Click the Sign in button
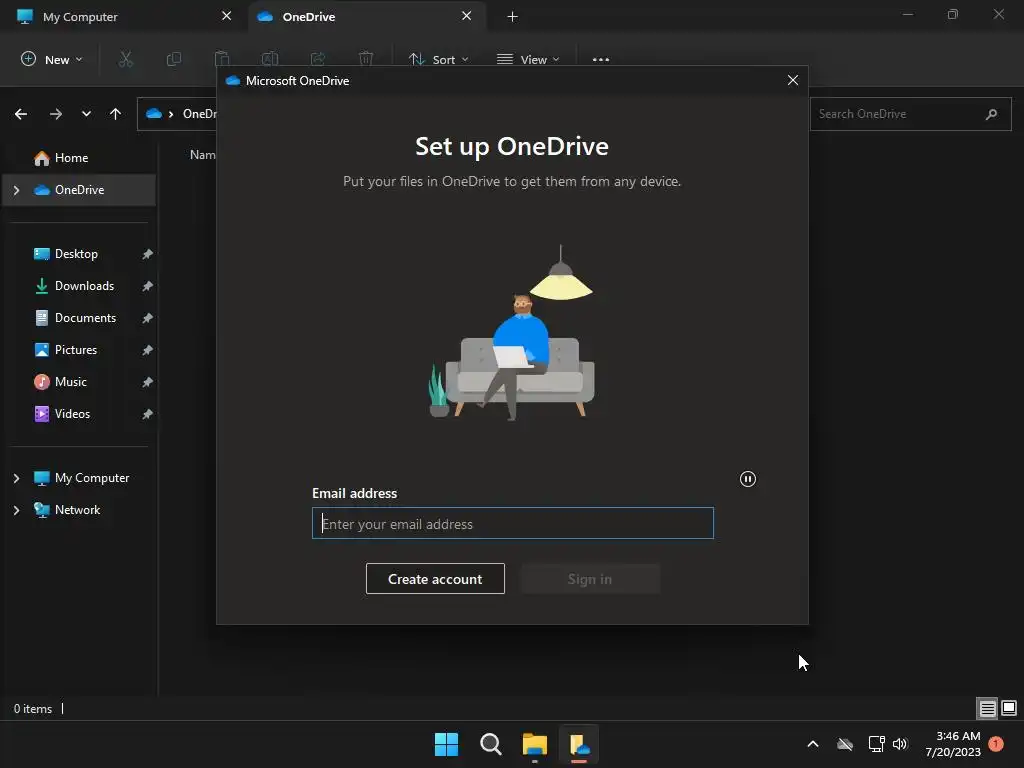Screen dimensions: 1024x768 pyautogui.click(x=590, y=579)
